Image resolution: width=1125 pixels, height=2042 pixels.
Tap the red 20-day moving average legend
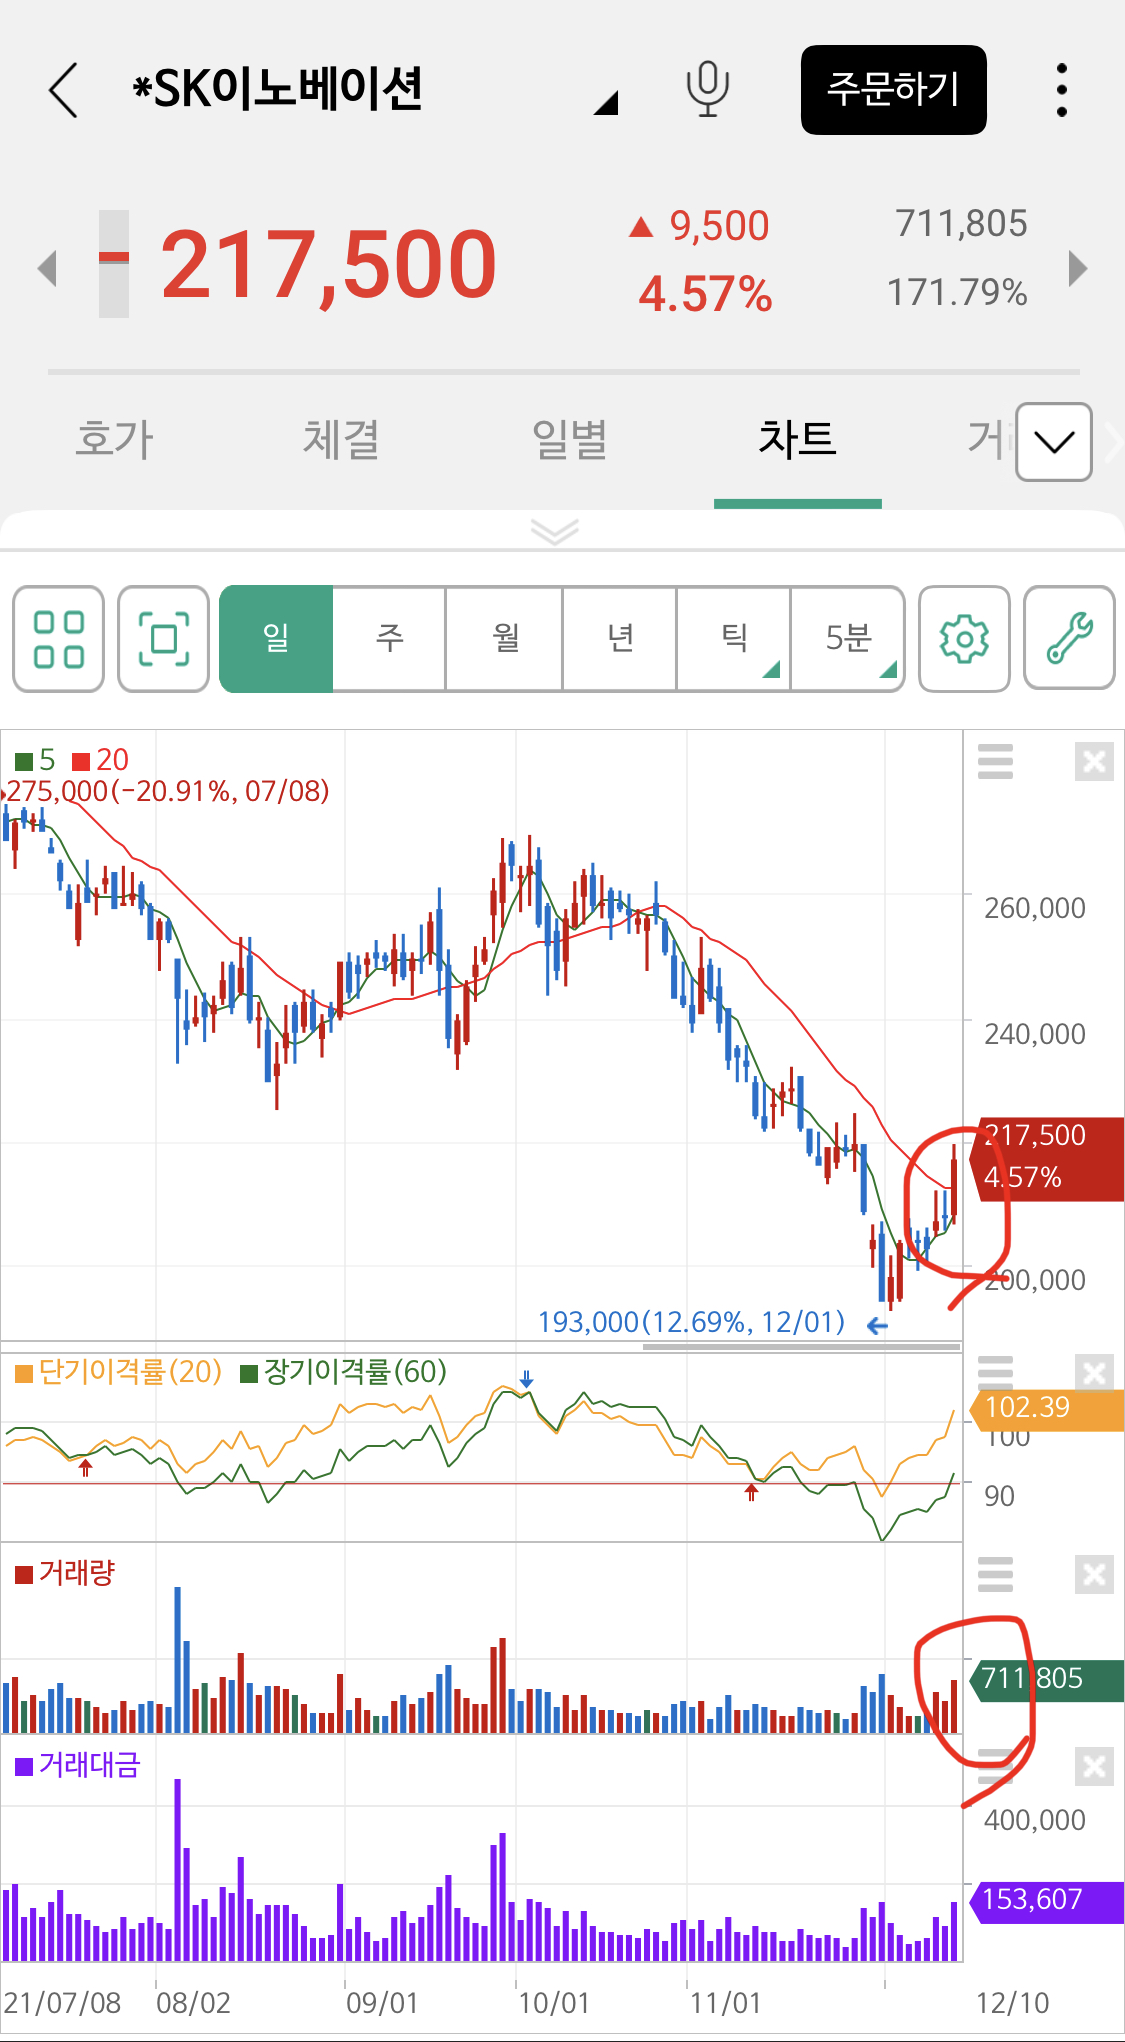pos(101,760)
